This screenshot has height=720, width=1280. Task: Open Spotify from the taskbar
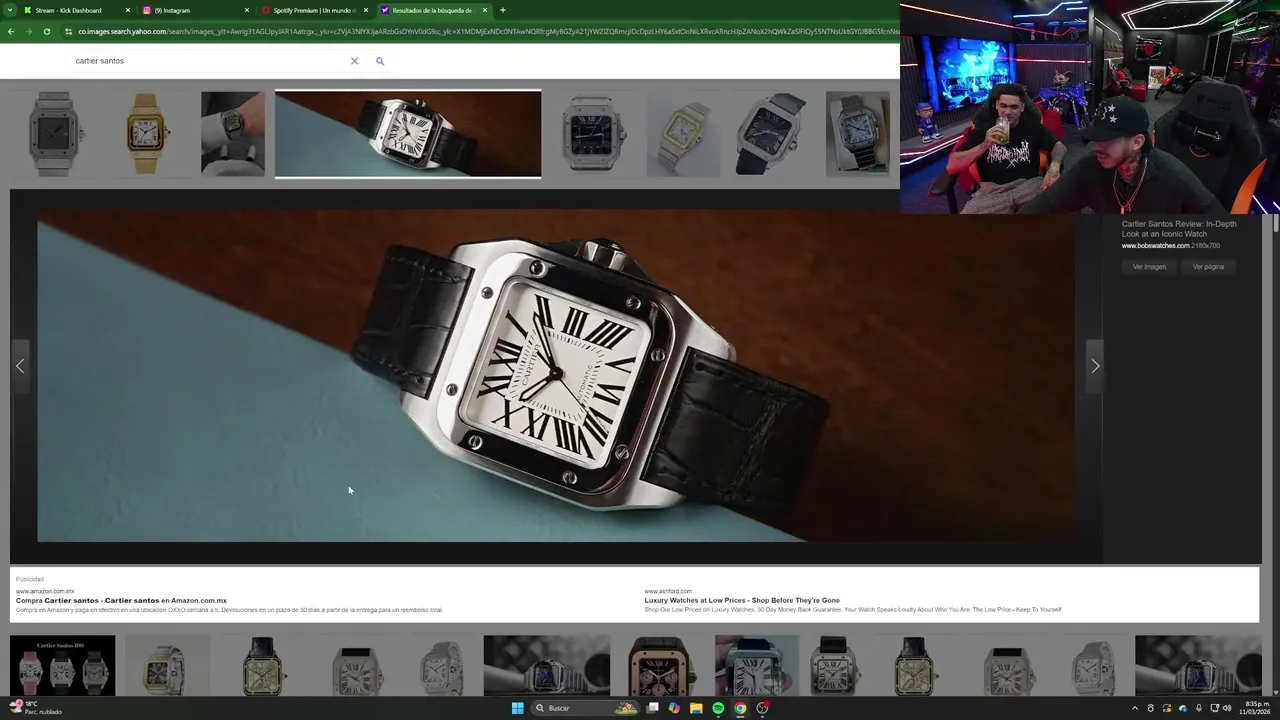(x=718, y=708)
